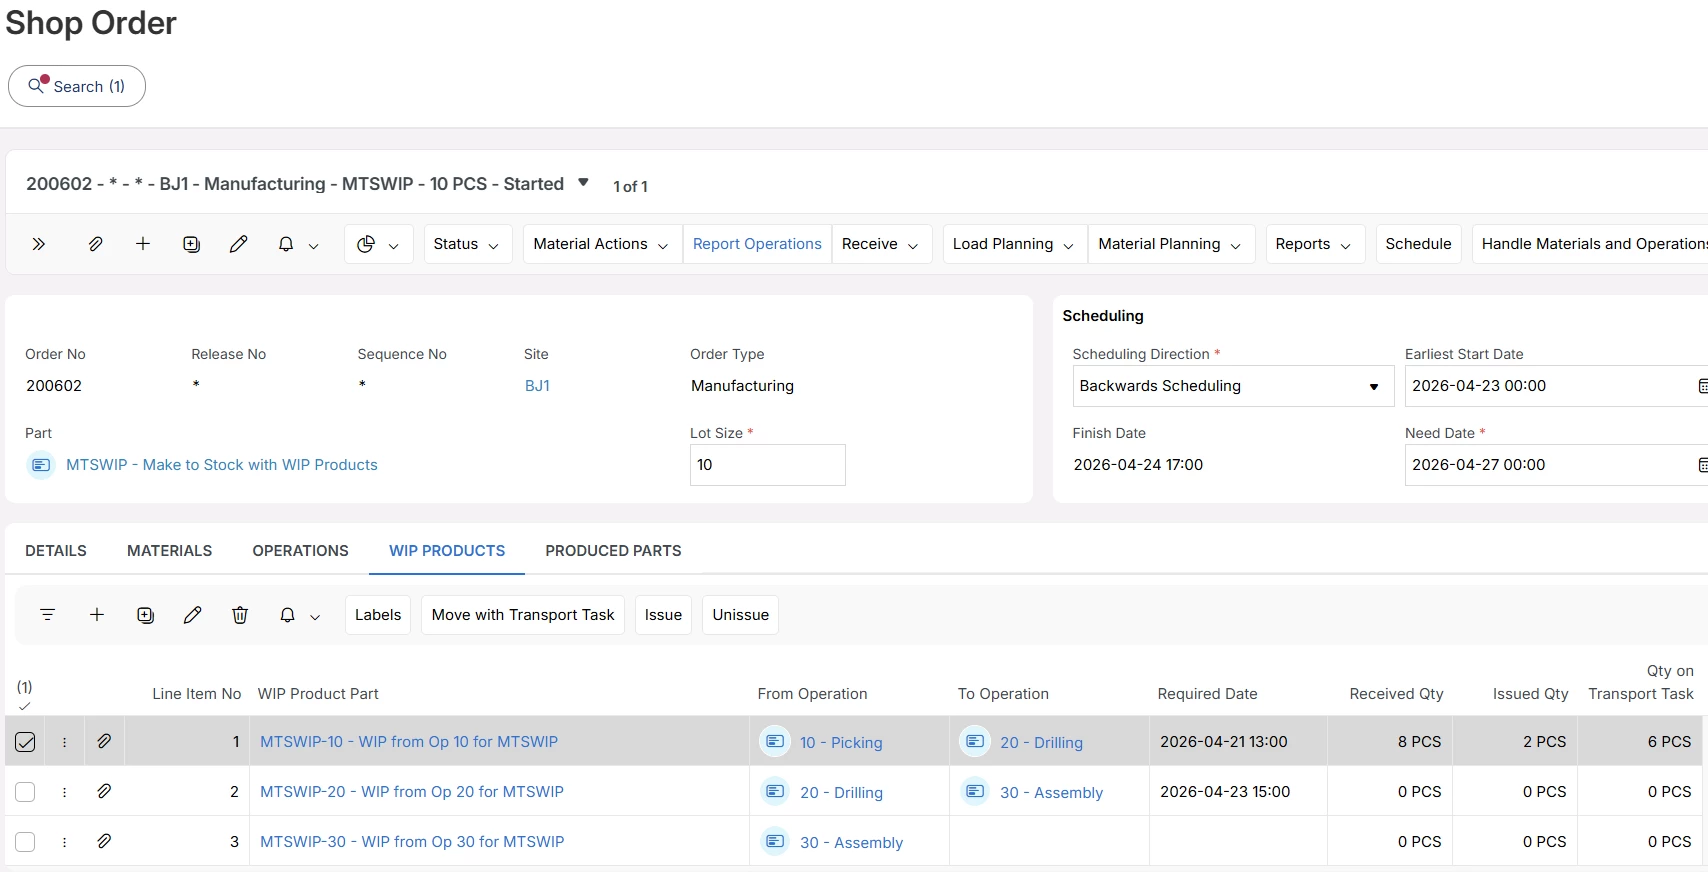Screen dimensions: 1708x872
Task: Expand the header toolbar double chevron
Action: [39, 244]
